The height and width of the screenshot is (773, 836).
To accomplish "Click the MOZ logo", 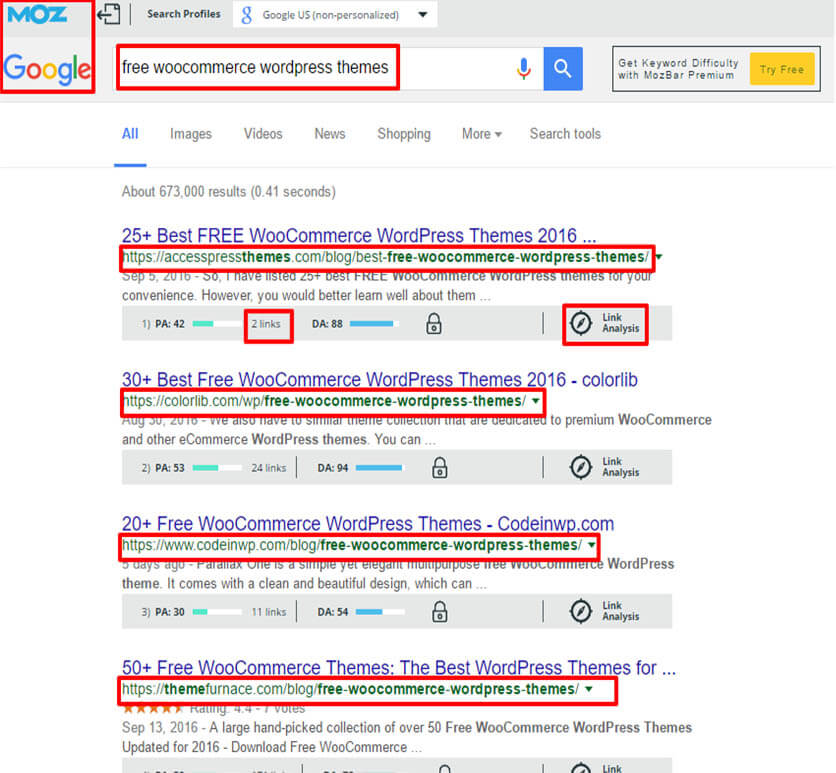I will [40, 15].
